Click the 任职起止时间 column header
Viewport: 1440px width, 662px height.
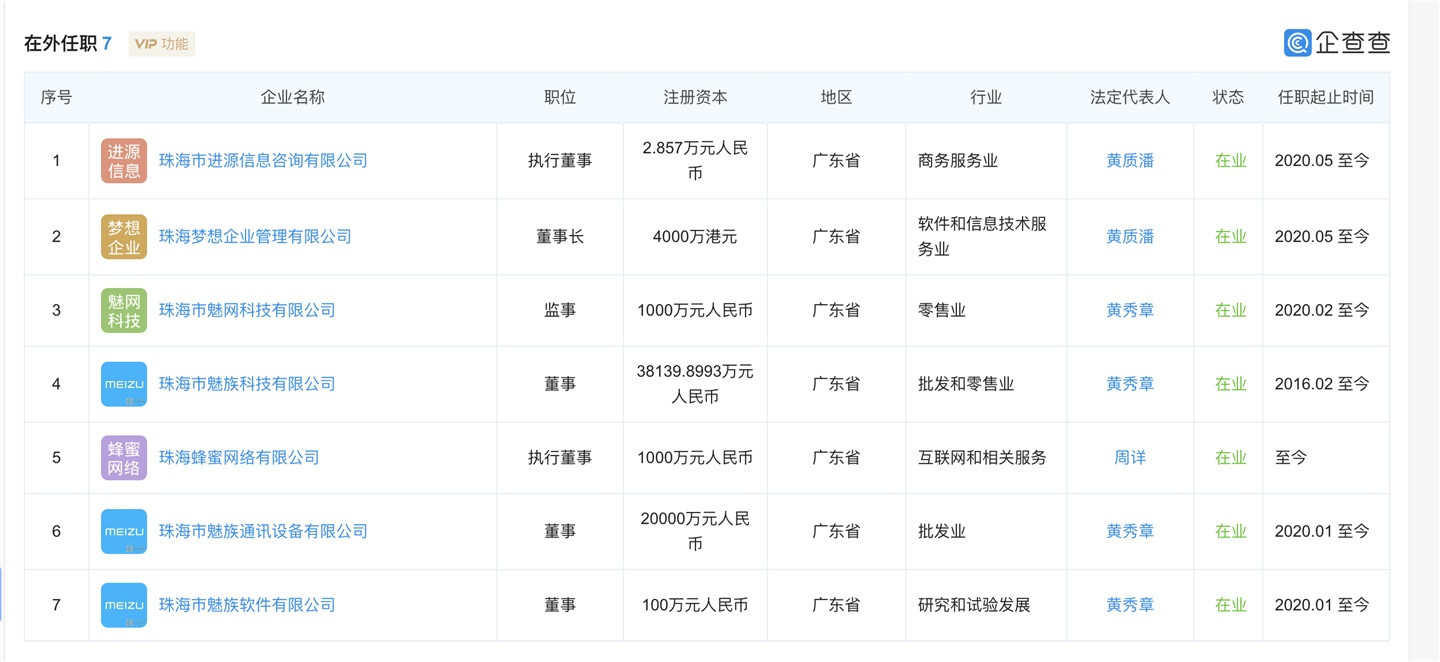[1325, 98]
